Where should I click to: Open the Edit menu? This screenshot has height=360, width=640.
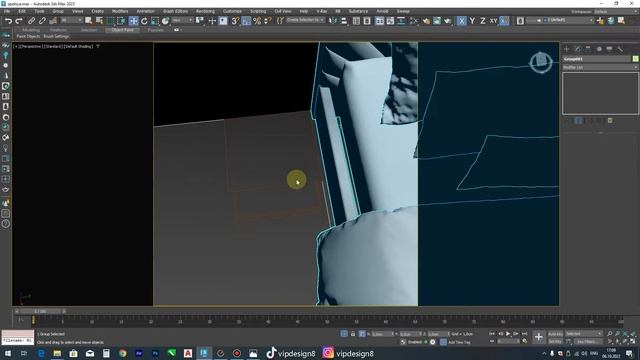22,11
